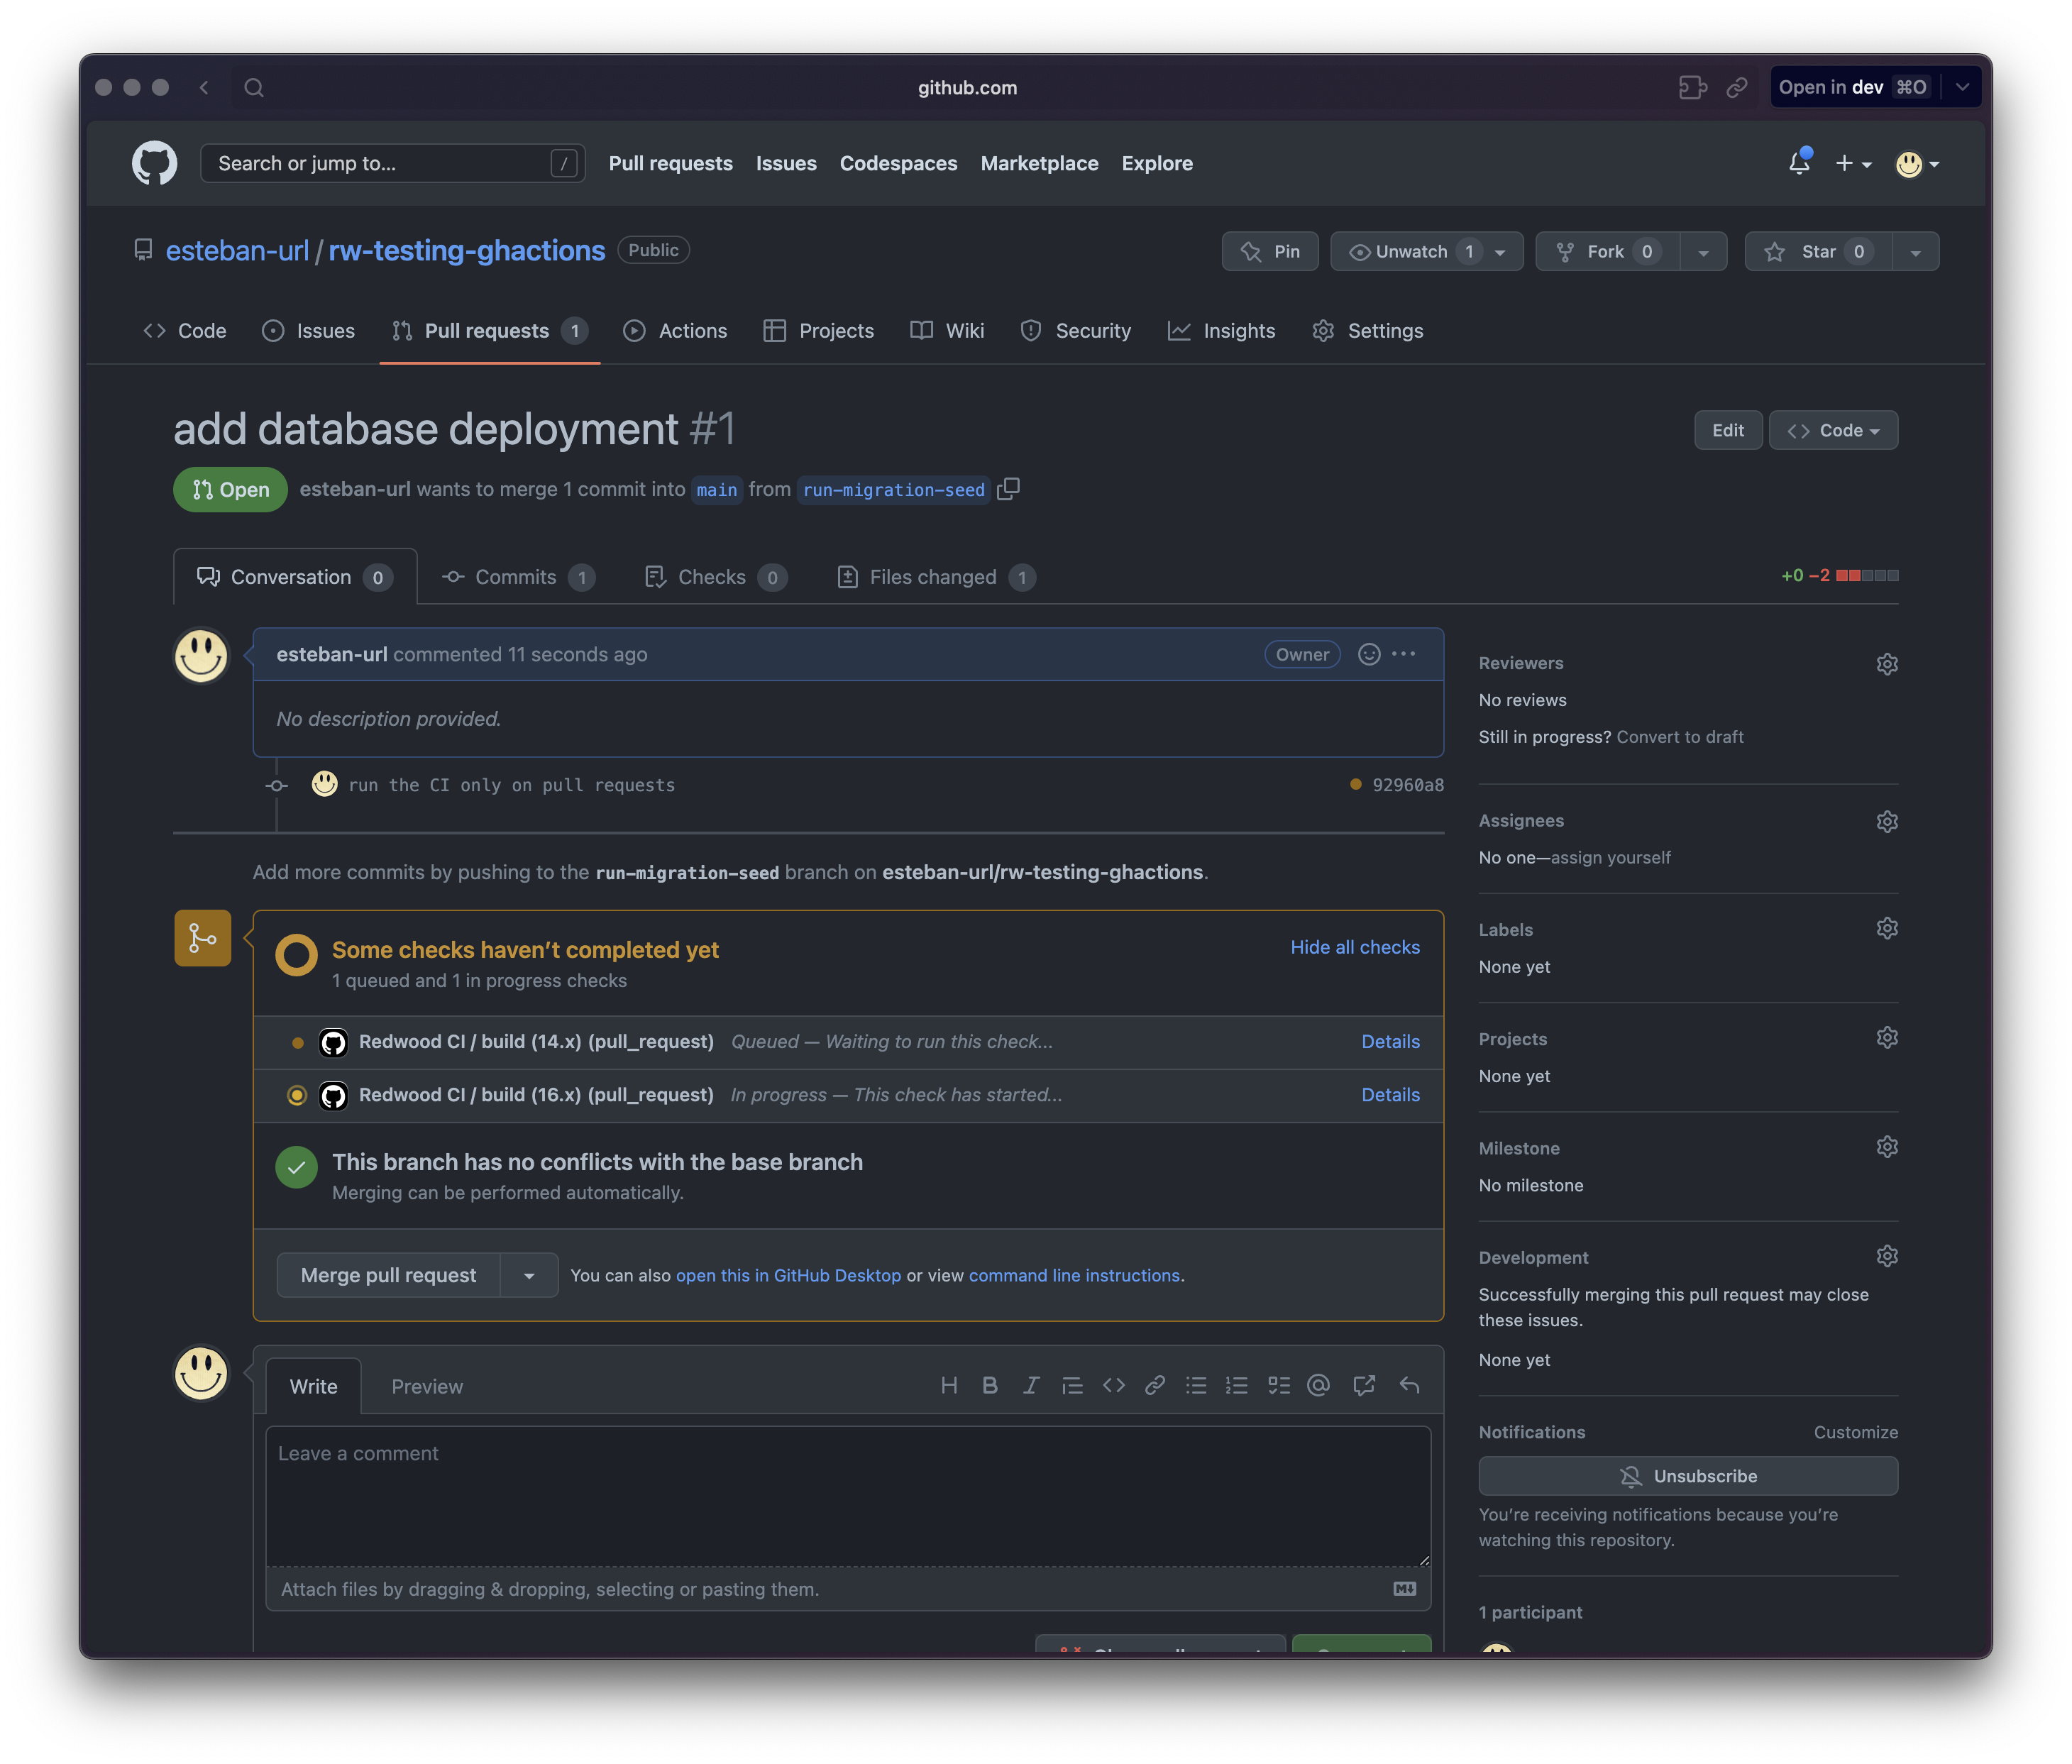This screenshot has width=2072, height=1764.
Task: Mention a user with the @ icon
Action: click(x=1319, y=1385)
